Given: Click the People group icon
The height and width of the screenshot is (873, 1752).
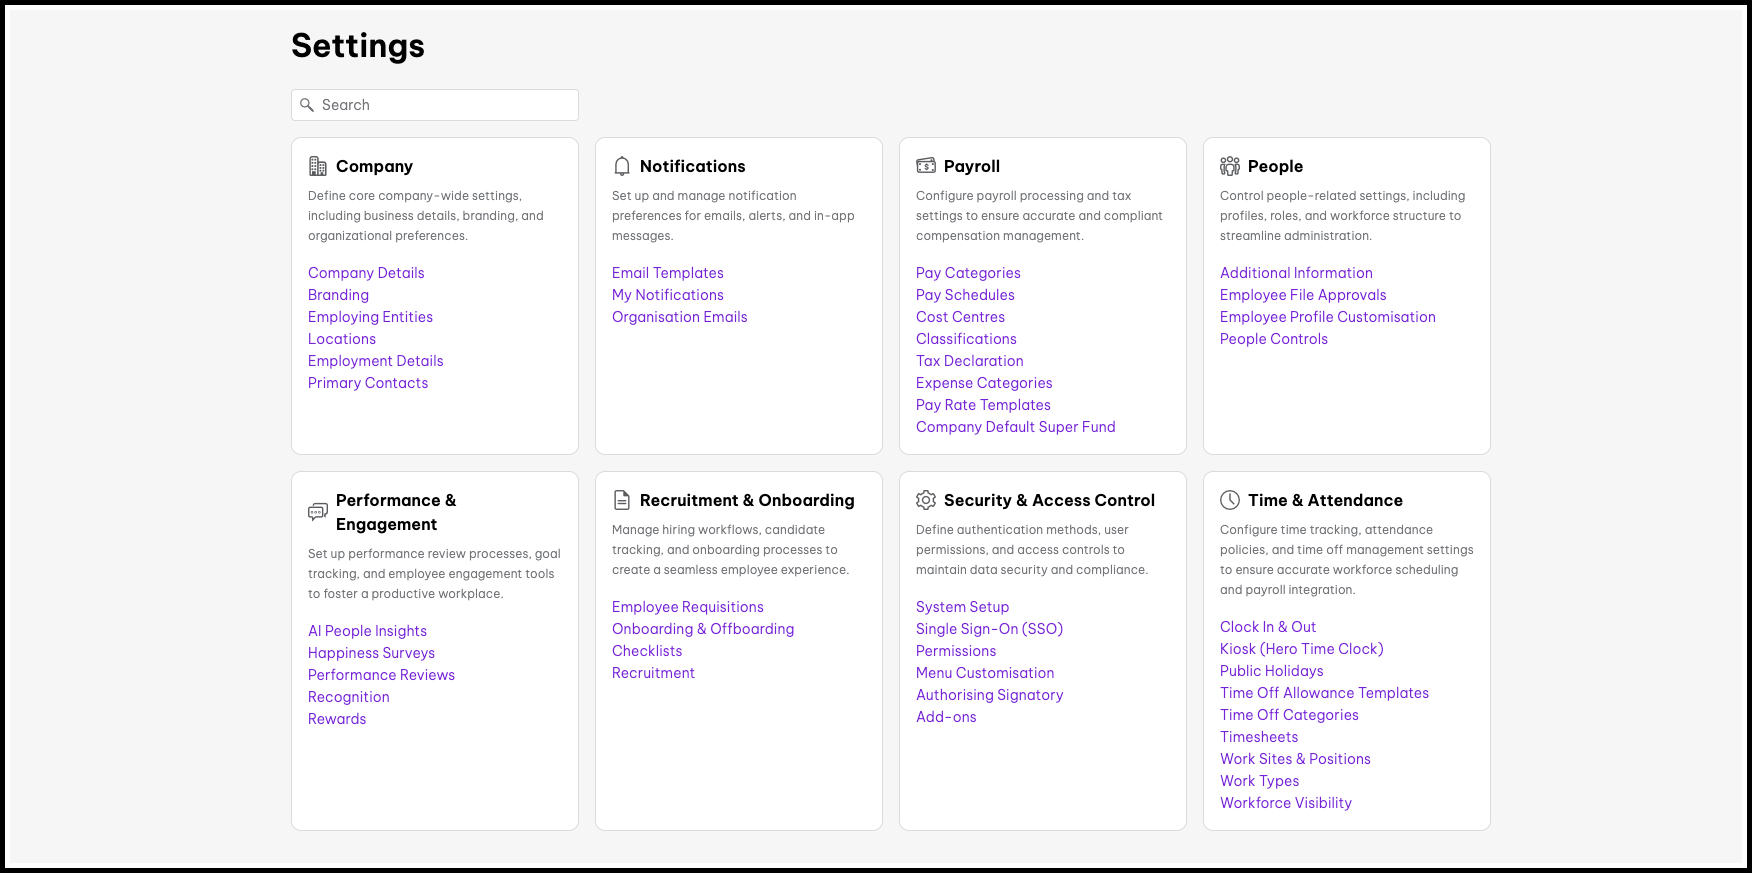Looking at the screenshot, I should pos(1230,166).
